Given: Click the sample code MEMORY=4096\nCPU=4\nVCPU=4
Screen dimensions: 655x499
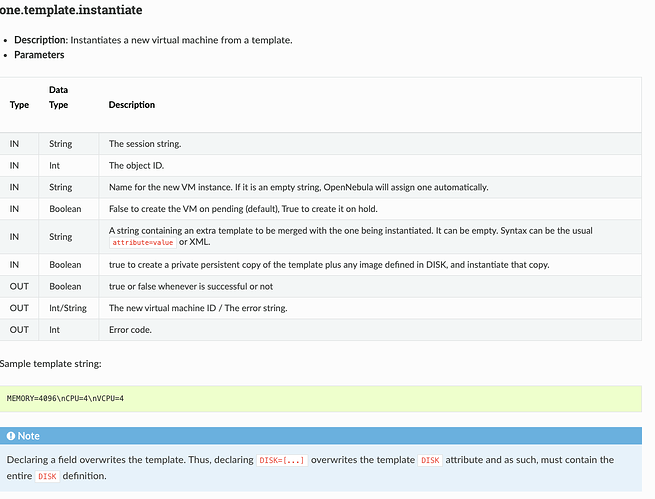Looking at the screenshot, I should pyautogui.click(x=65, y=398).
